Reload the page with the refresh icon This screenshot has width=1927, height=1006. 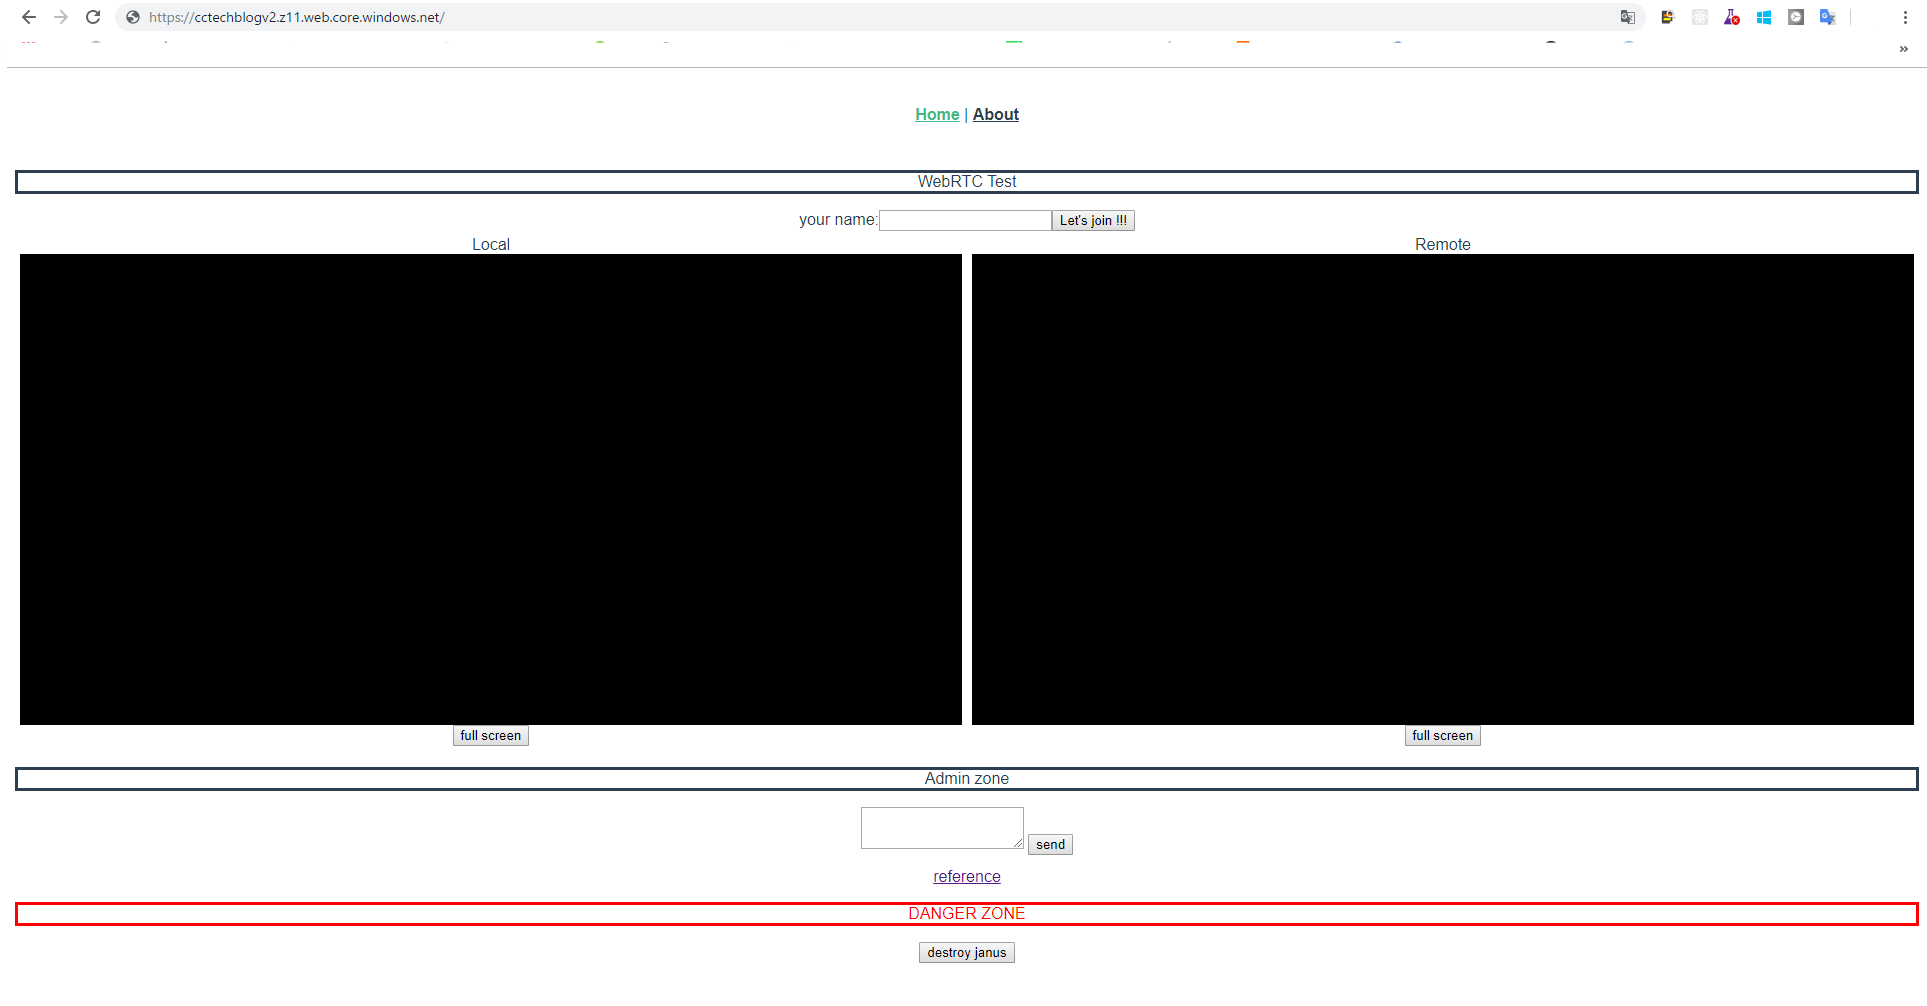[93, 17]
